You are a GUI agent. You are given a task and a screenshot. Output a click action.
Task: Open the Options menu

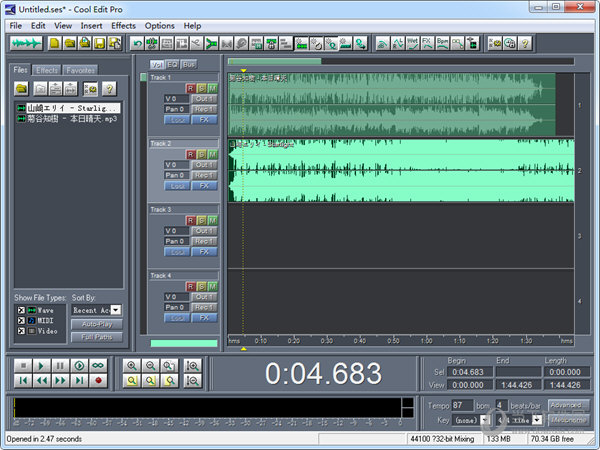(160, 26)
